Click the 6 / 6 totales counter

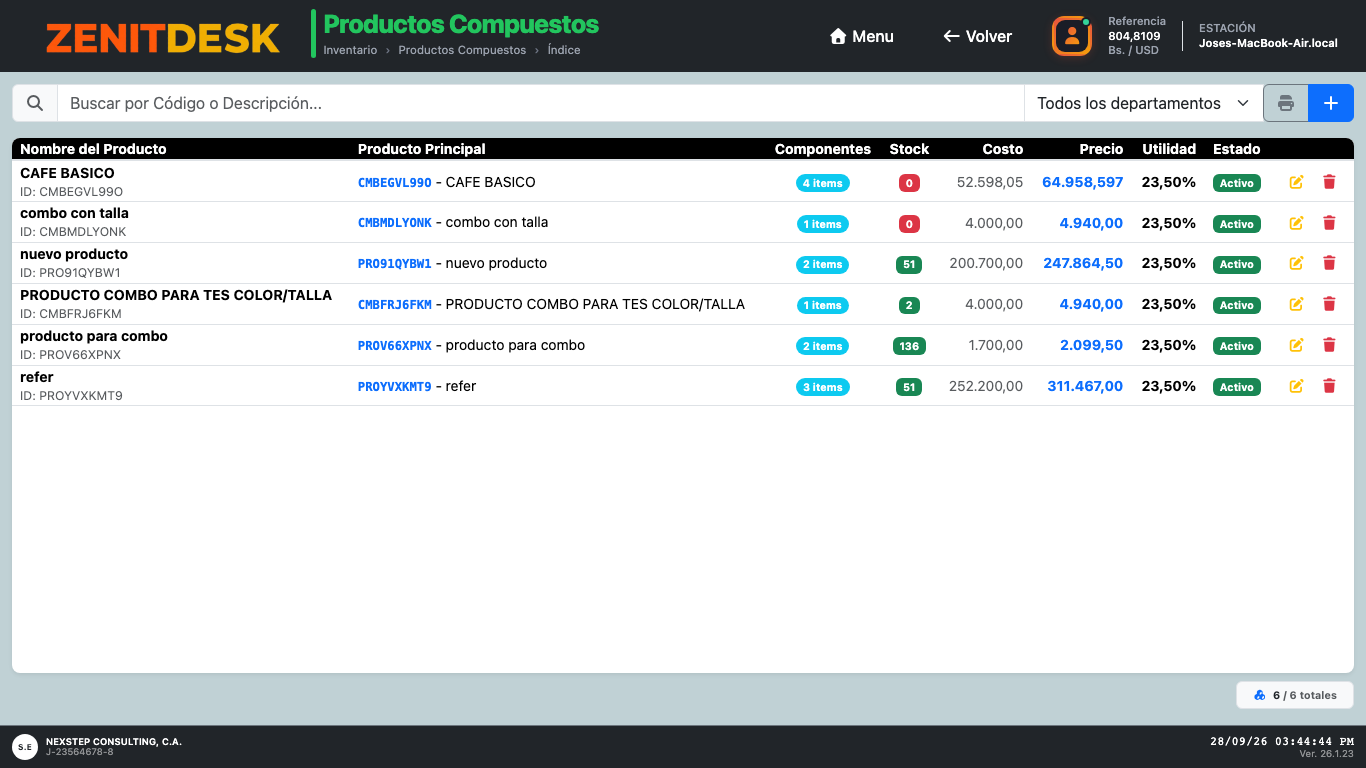[x=1295, y=695]
